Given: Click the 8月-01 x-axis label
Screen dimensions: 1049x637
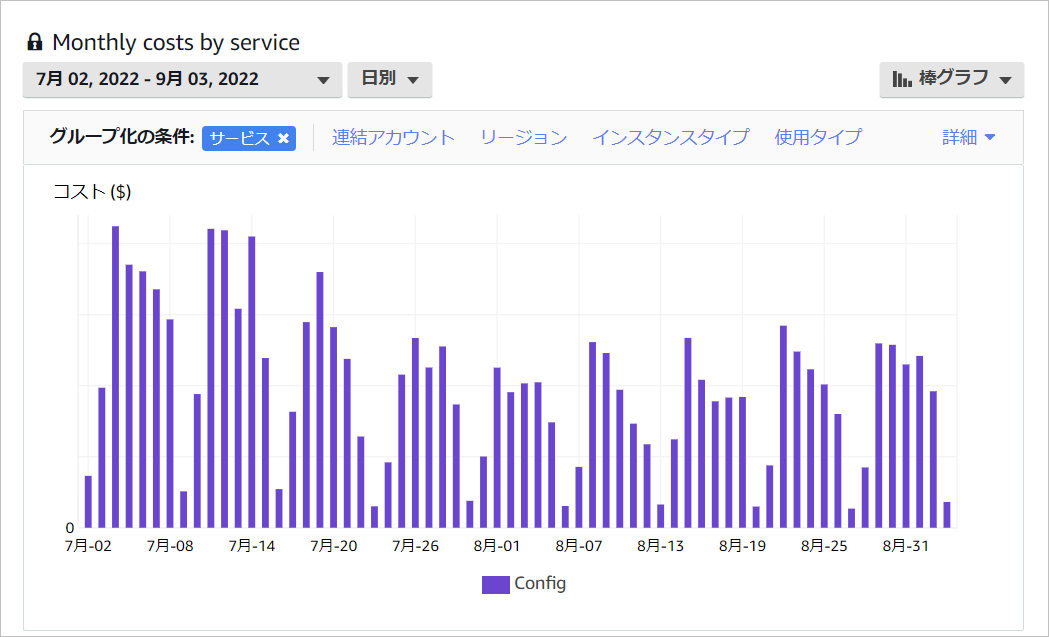Looking at the screenshot, I should coord(497,546).
